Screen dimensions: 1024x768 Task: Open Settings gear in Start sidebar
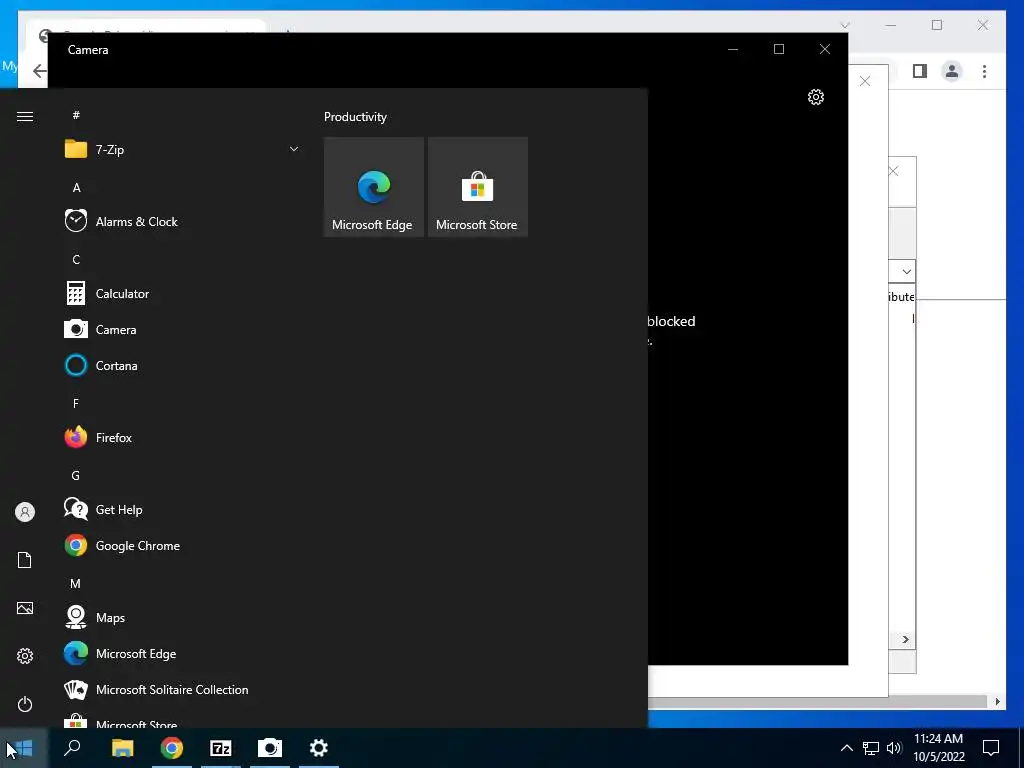25,656
